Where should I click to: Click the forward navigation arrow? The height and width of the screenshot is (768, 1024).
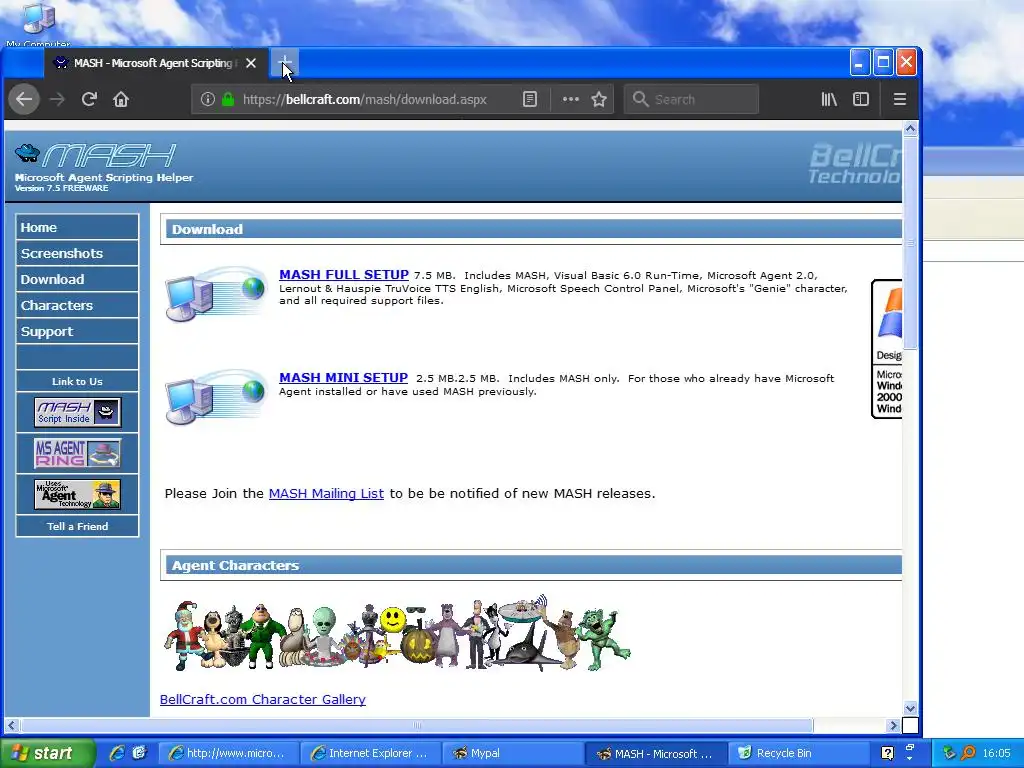click(57, 99)
